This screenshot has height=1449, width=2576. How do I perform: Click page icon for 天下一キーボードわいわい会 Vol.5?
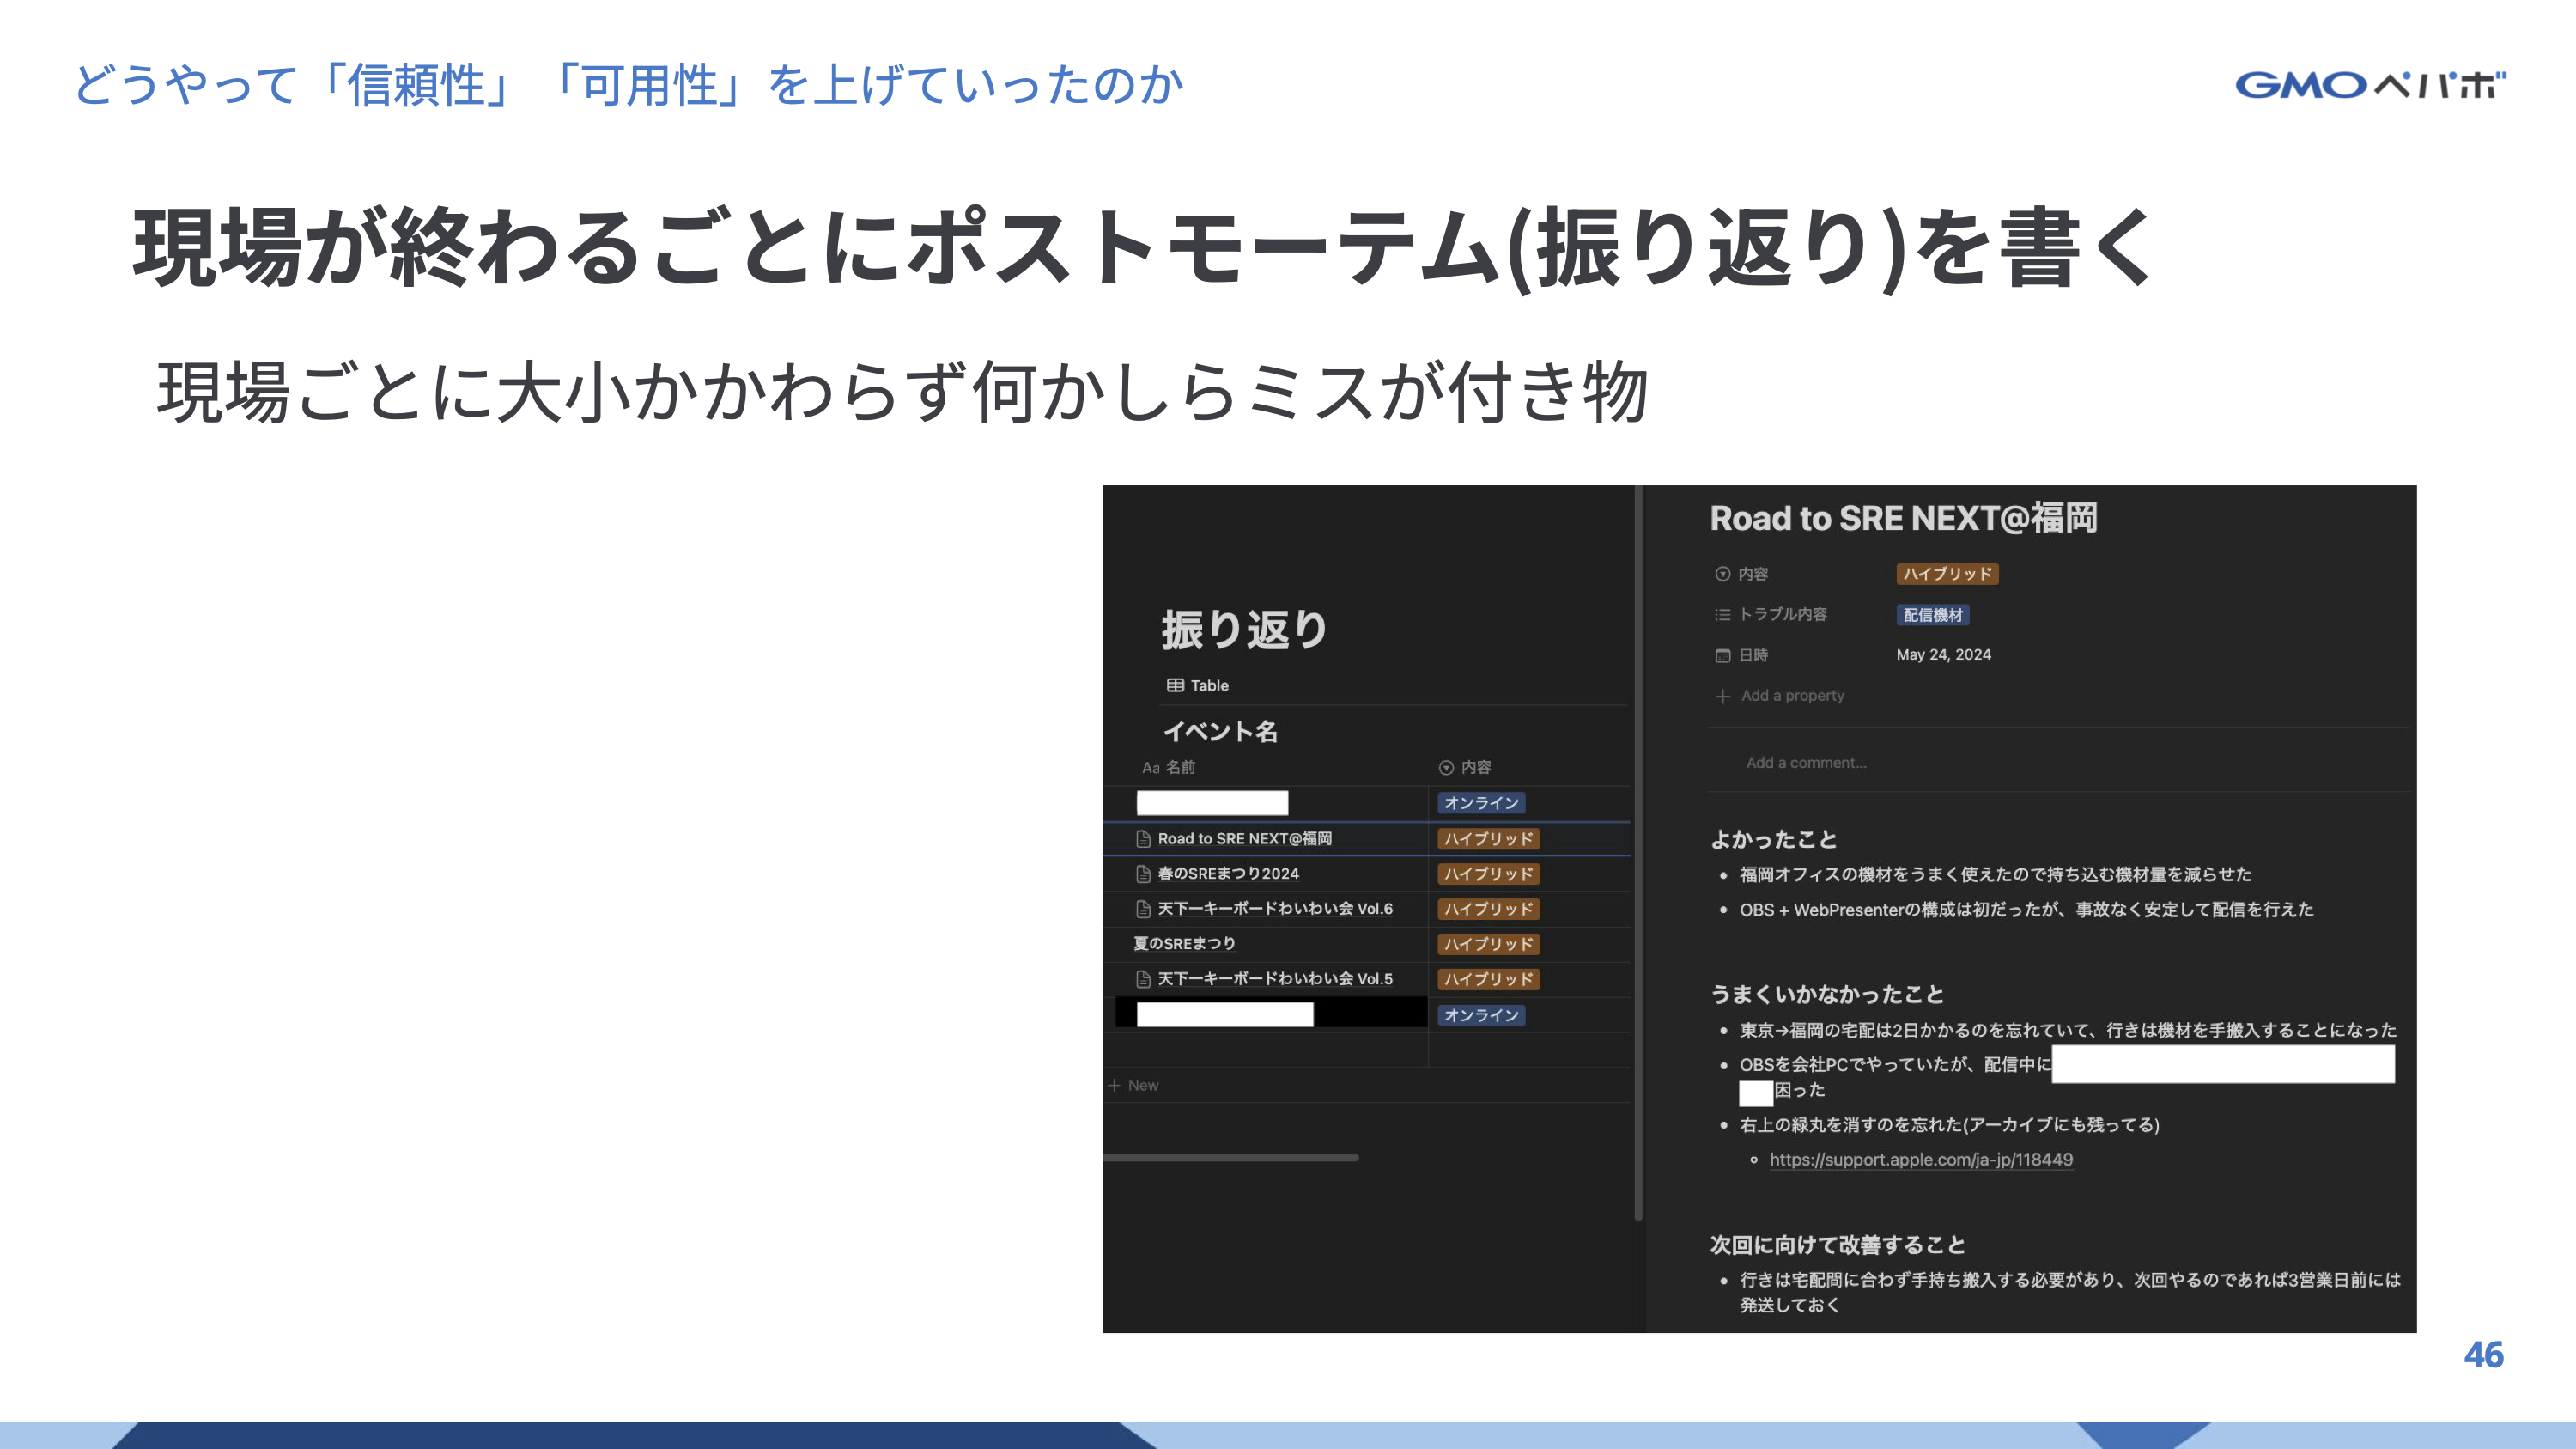1143,979
